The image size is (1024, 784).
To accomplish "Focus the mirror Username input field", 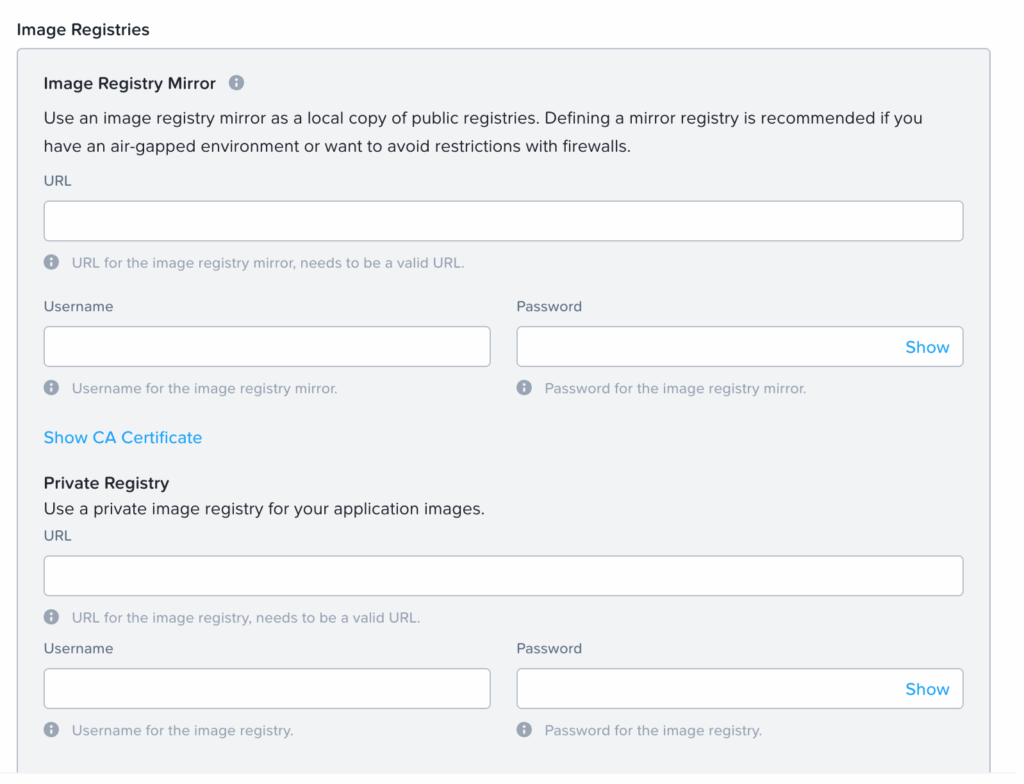I will coord(267,346).
